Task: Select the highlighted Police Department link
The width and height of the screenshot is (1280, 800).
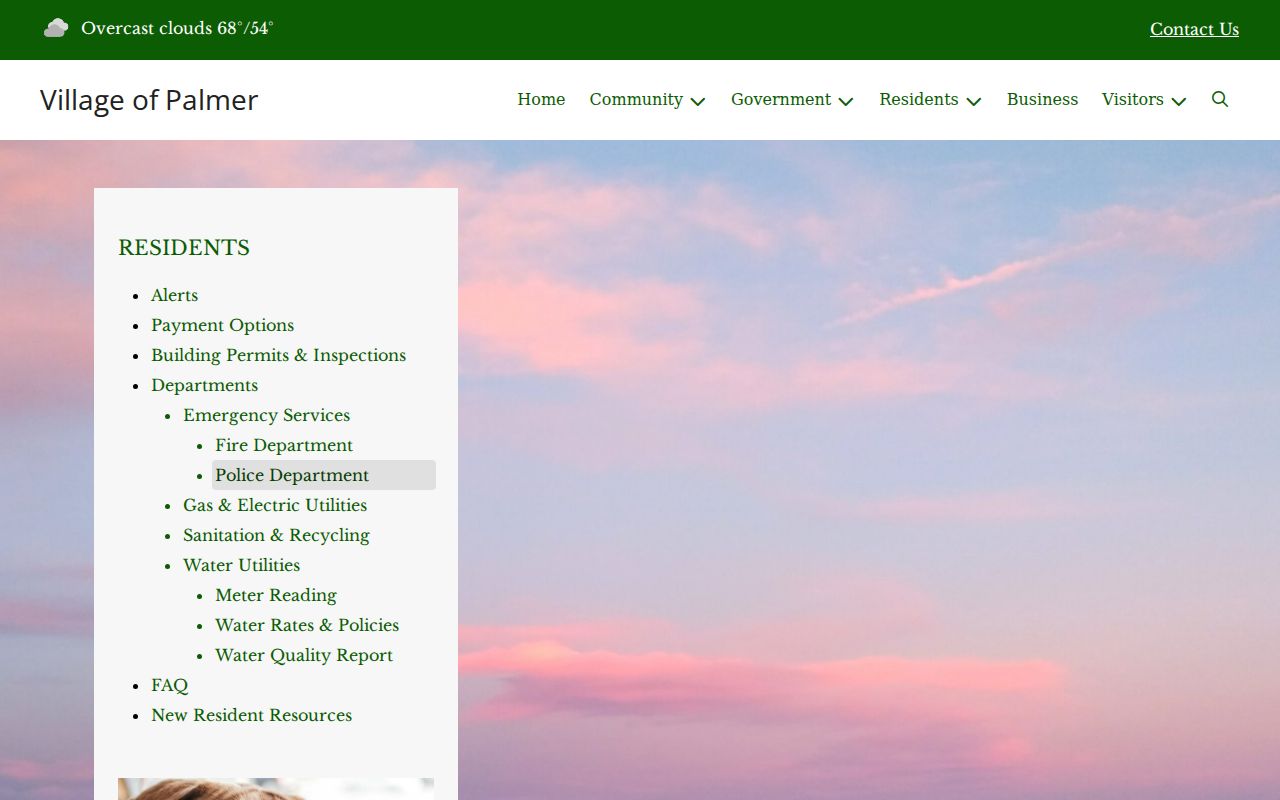Action: 324,475
